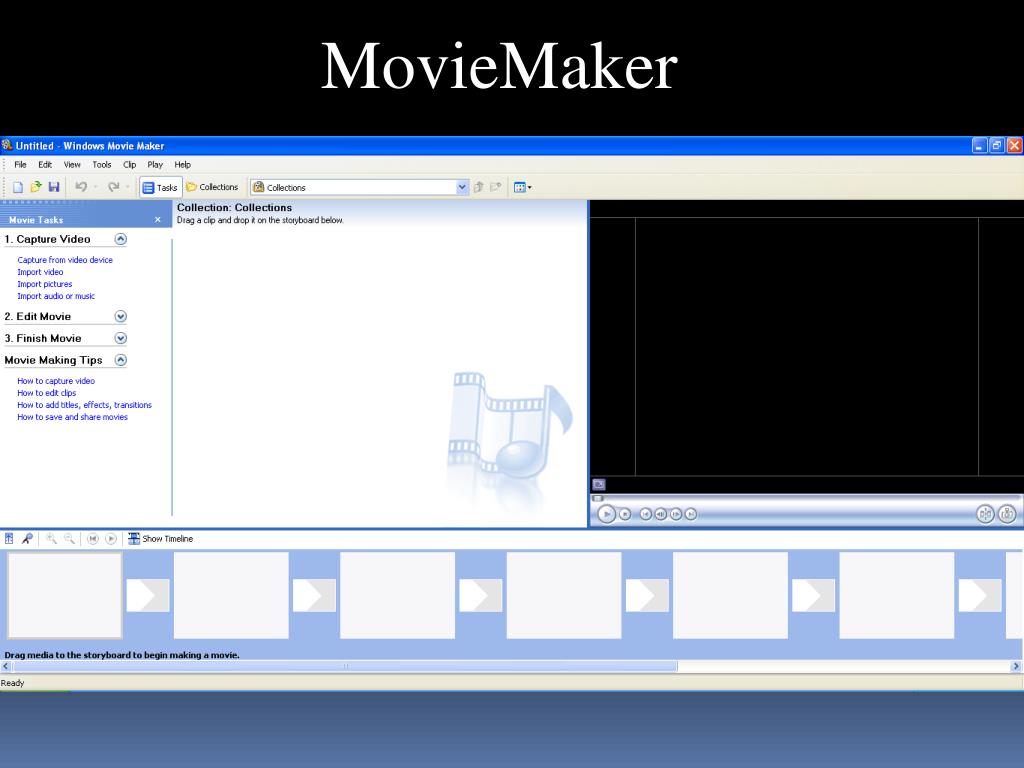Click Import audio or music link

[56, 296]
